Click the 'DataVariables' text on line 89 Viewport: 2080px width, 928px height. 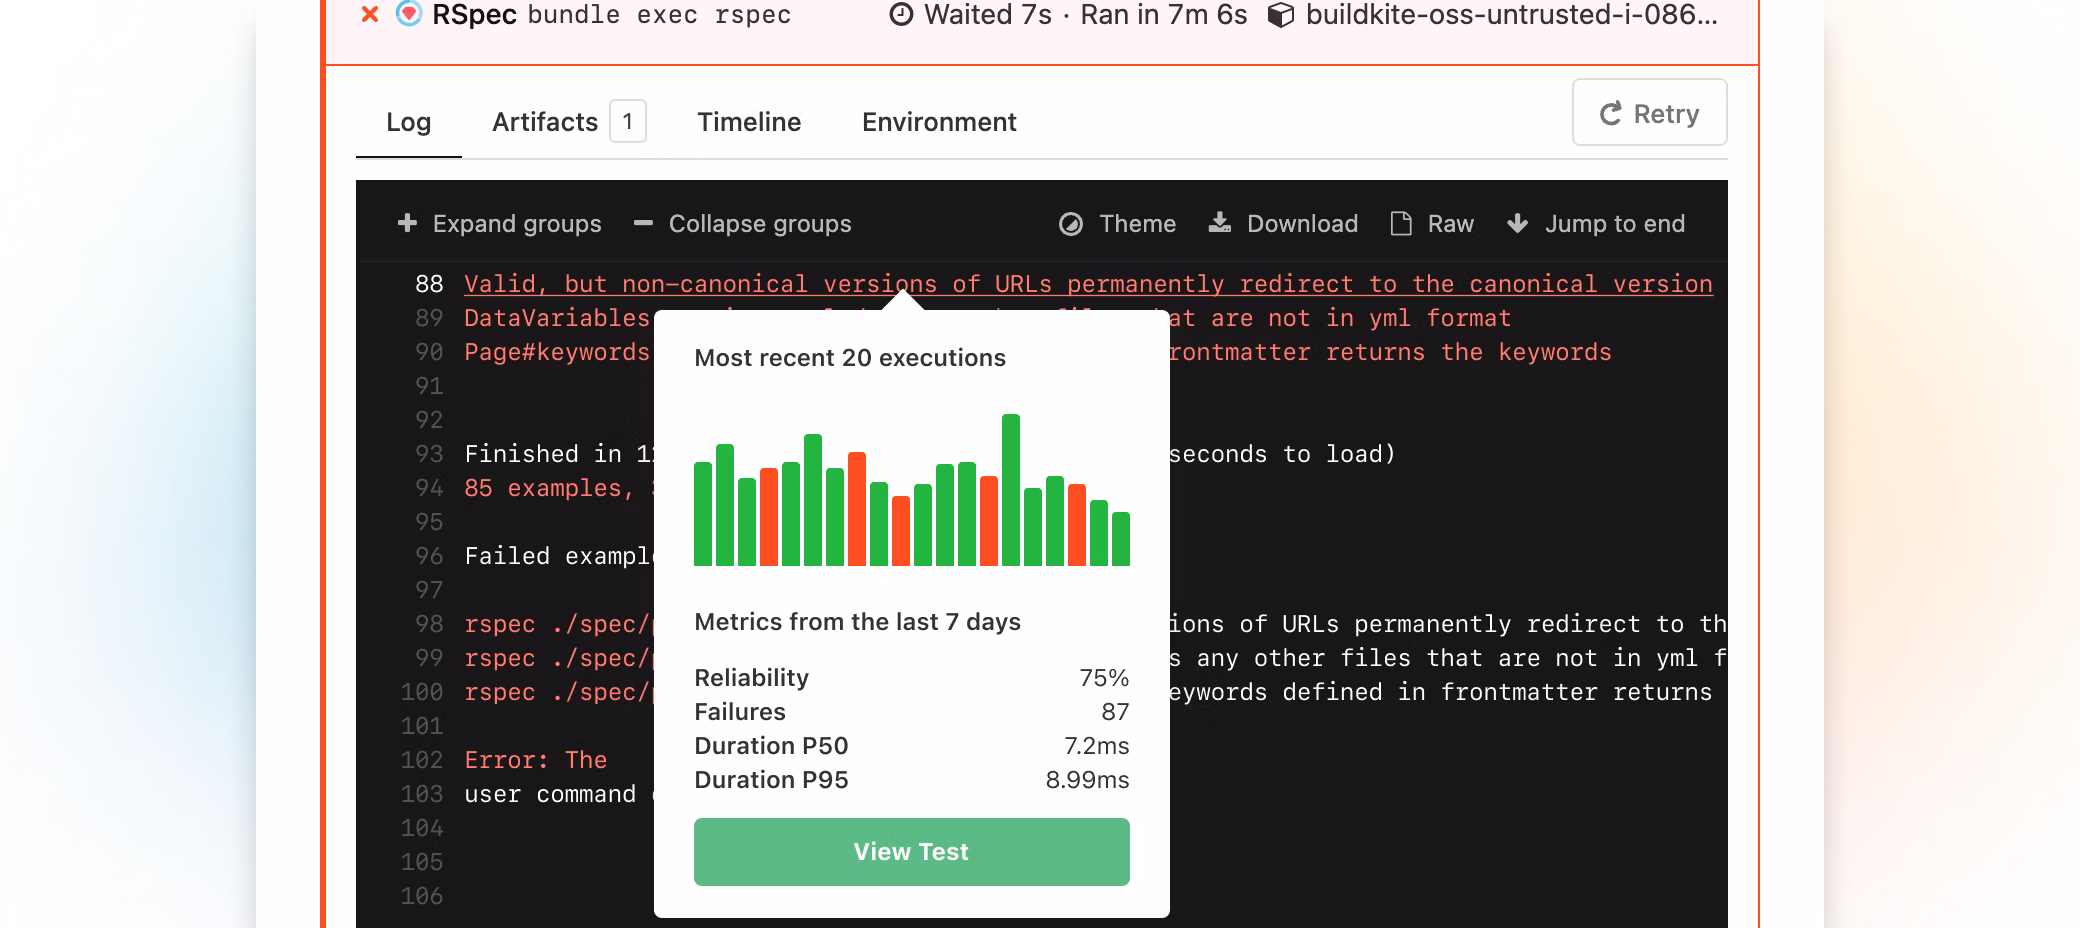tap(557, 318)
